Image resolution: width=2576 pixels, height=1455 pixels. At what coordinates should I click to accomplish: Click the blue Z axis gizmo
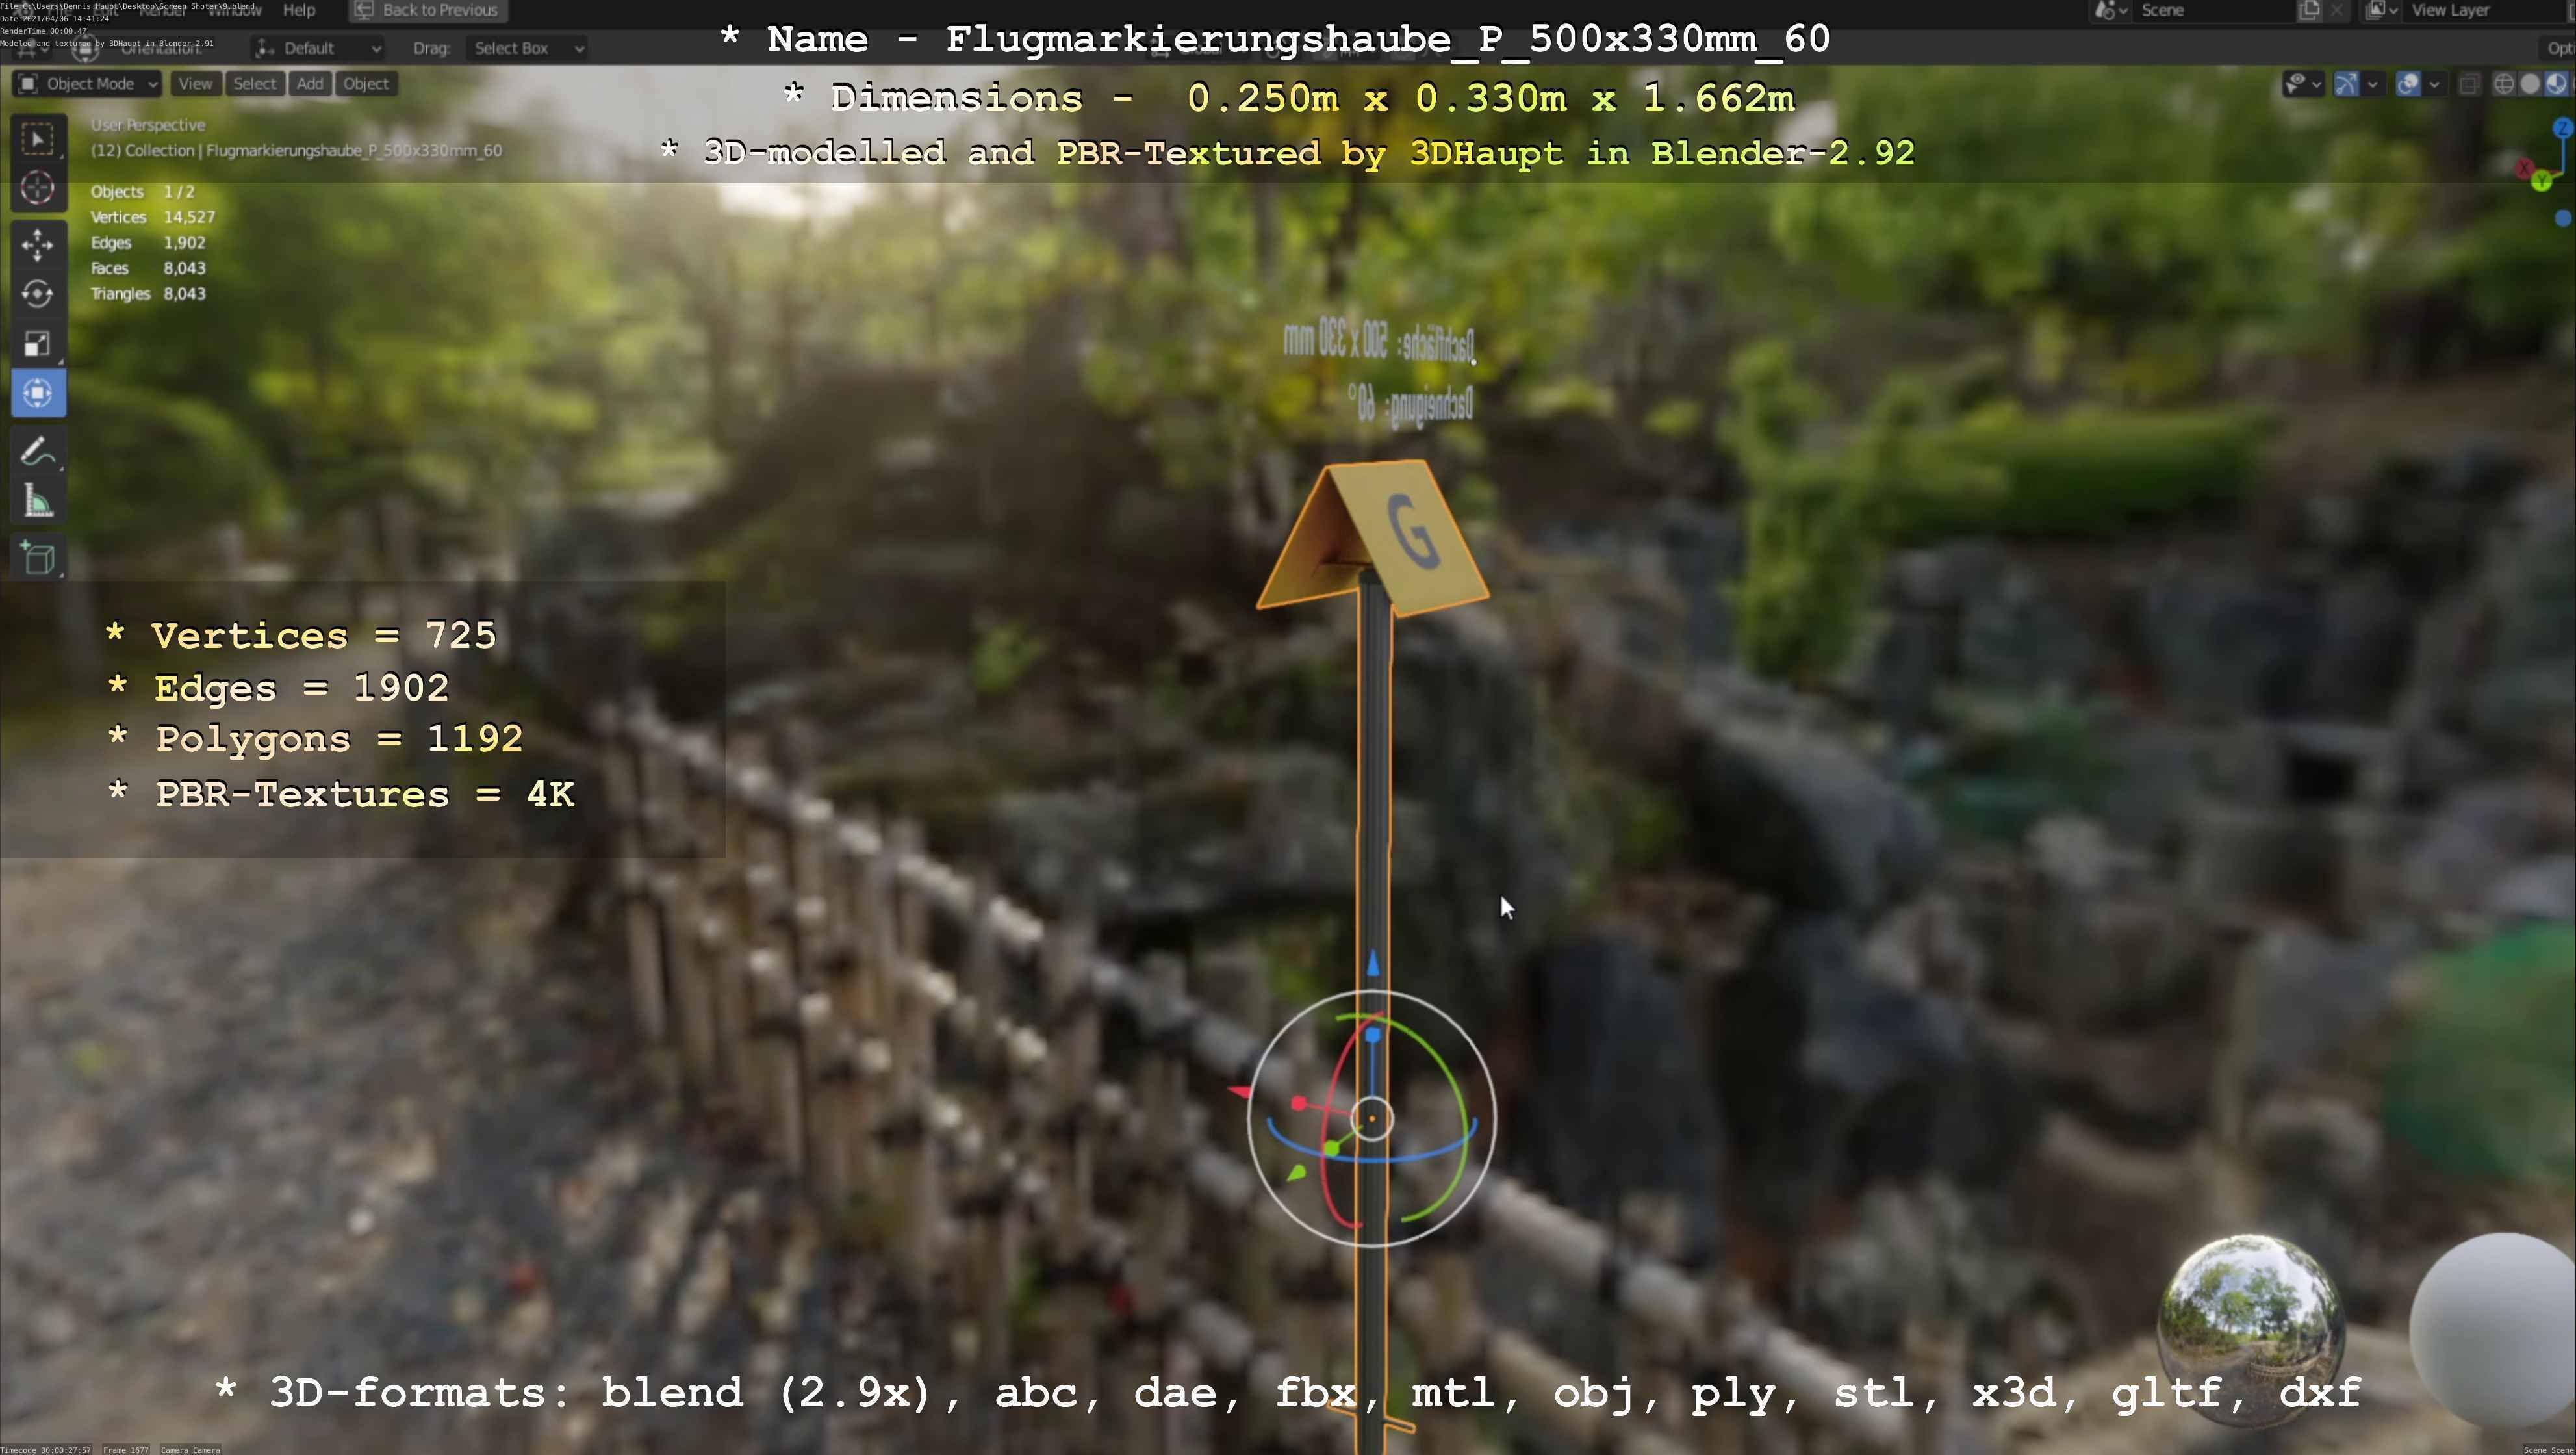(x=2562, y=128)
